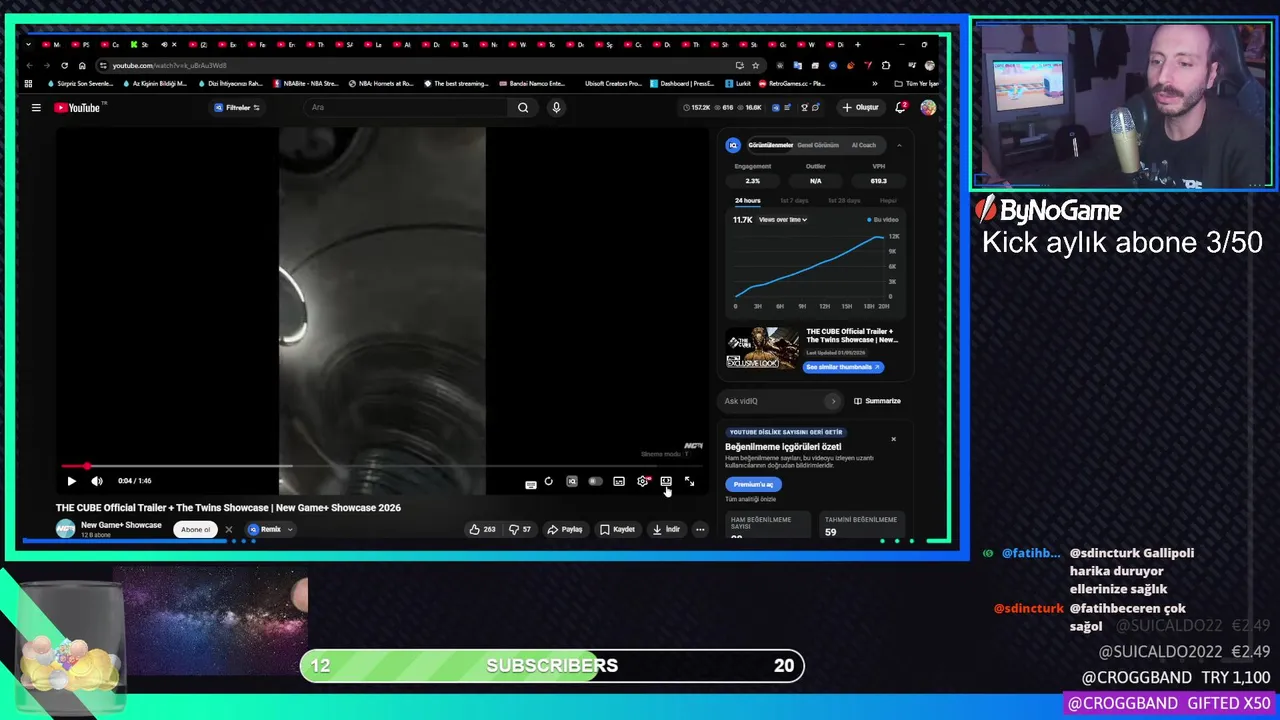Open the Bandai Namco bookmark
The height and width of the screenshot is (720, 1280).
532,84
